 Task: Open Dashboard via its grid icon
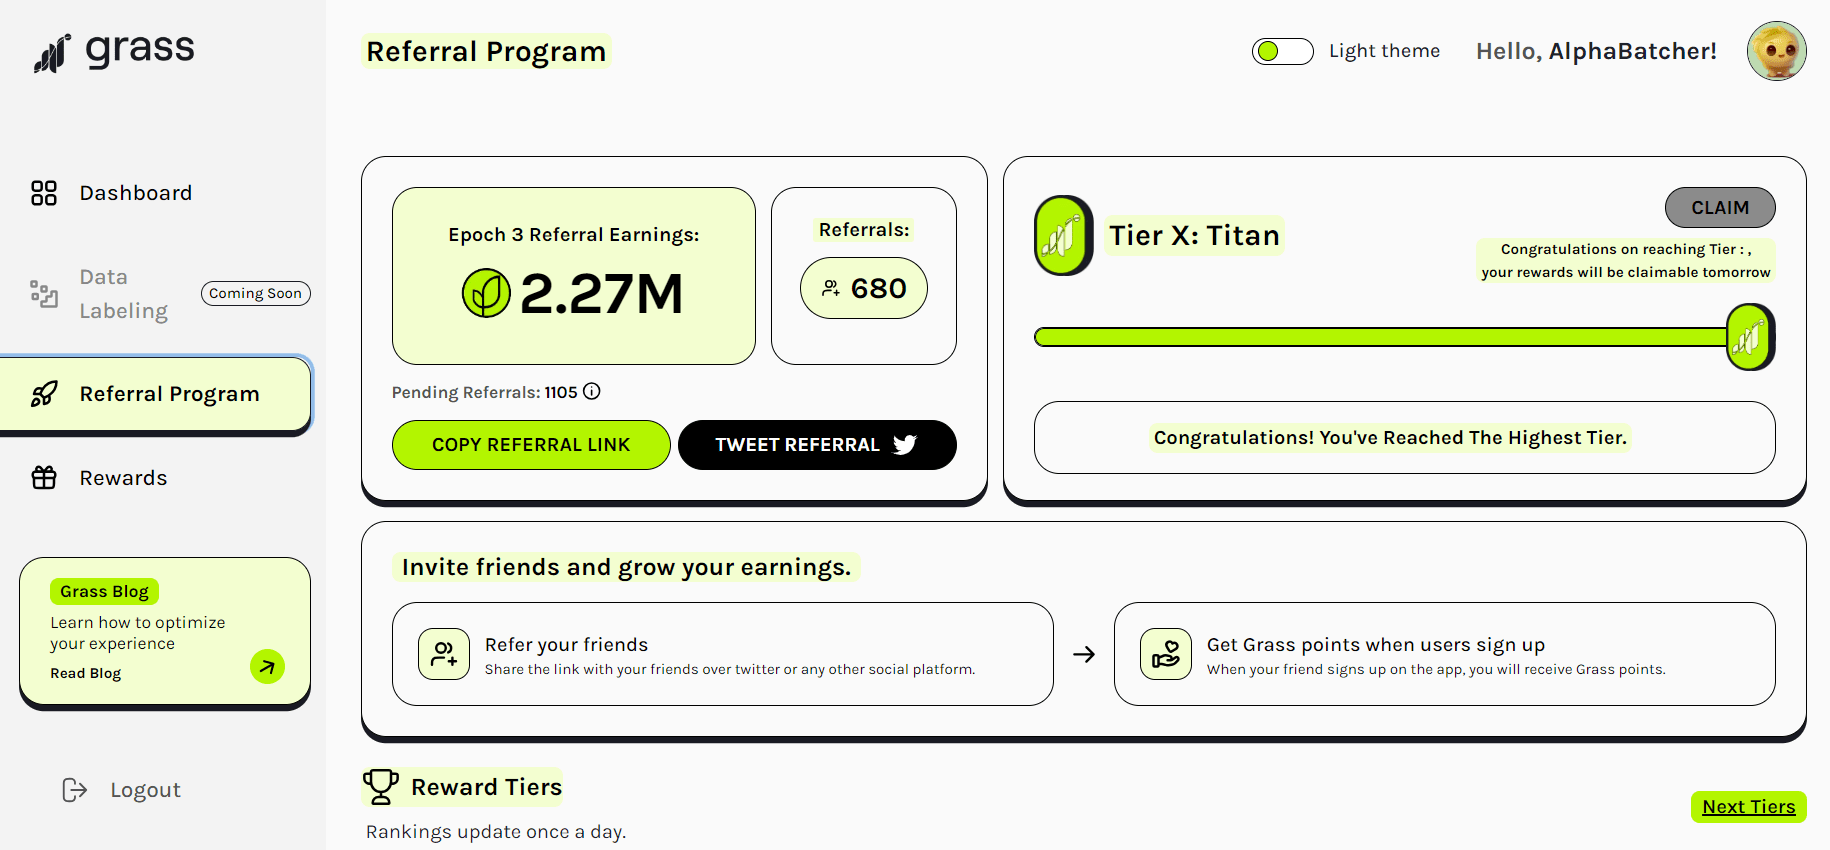click(44, 193)
